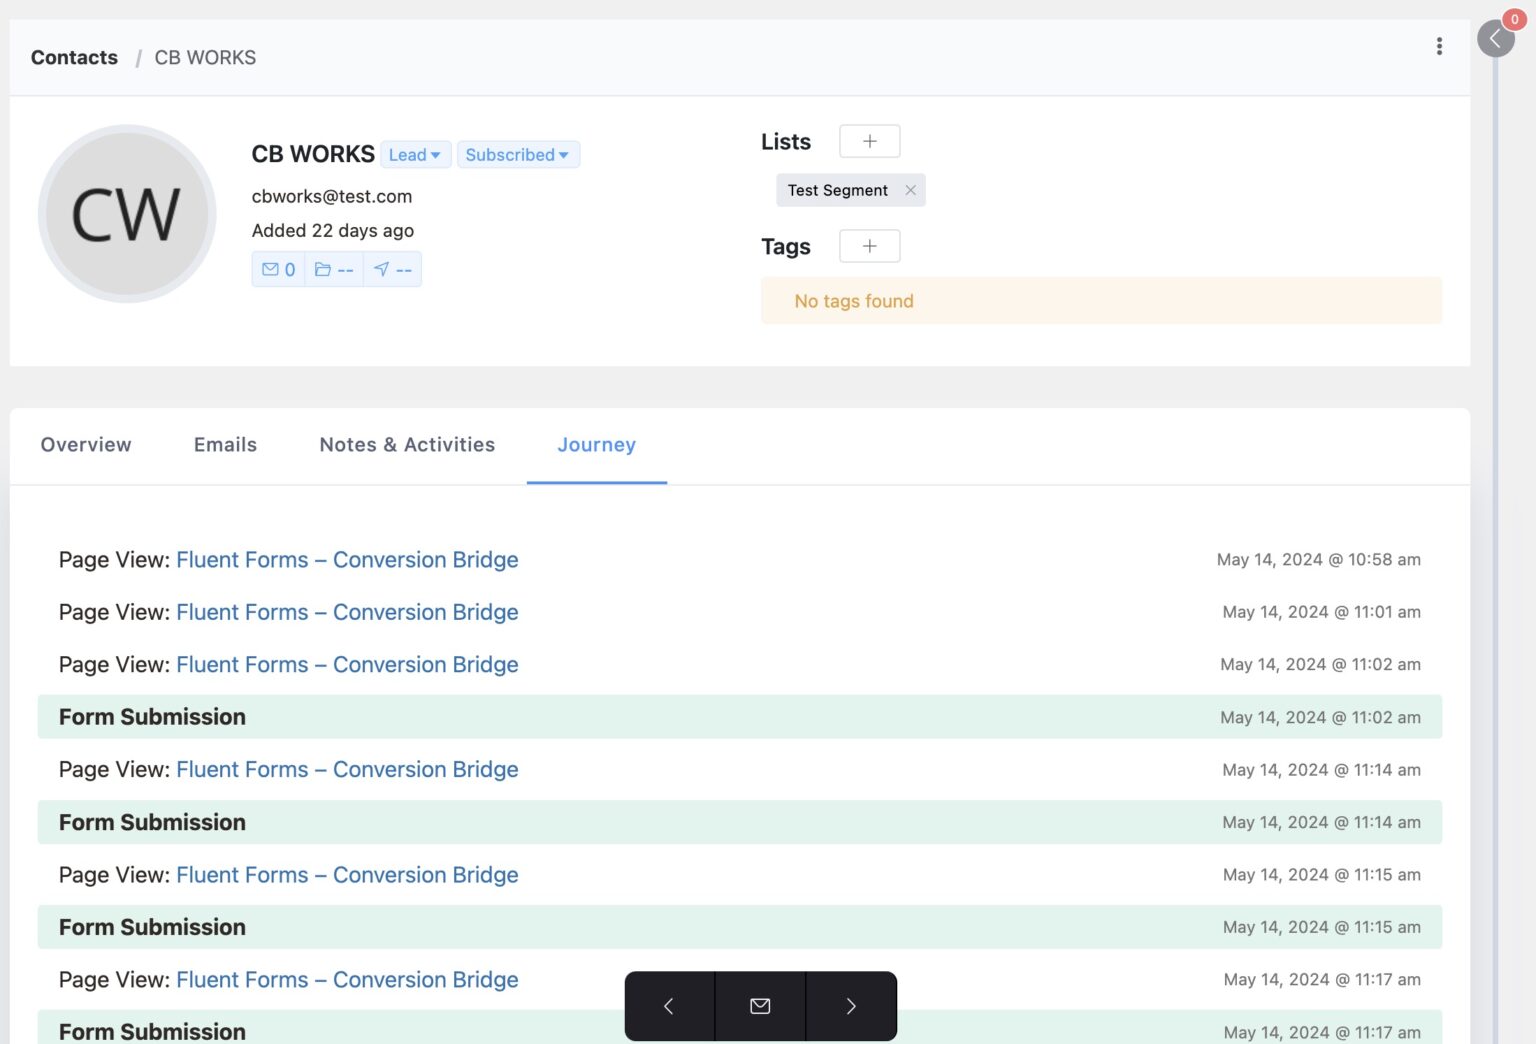
Task: Click the "No tags found" notice
Action: (1101, 301)
